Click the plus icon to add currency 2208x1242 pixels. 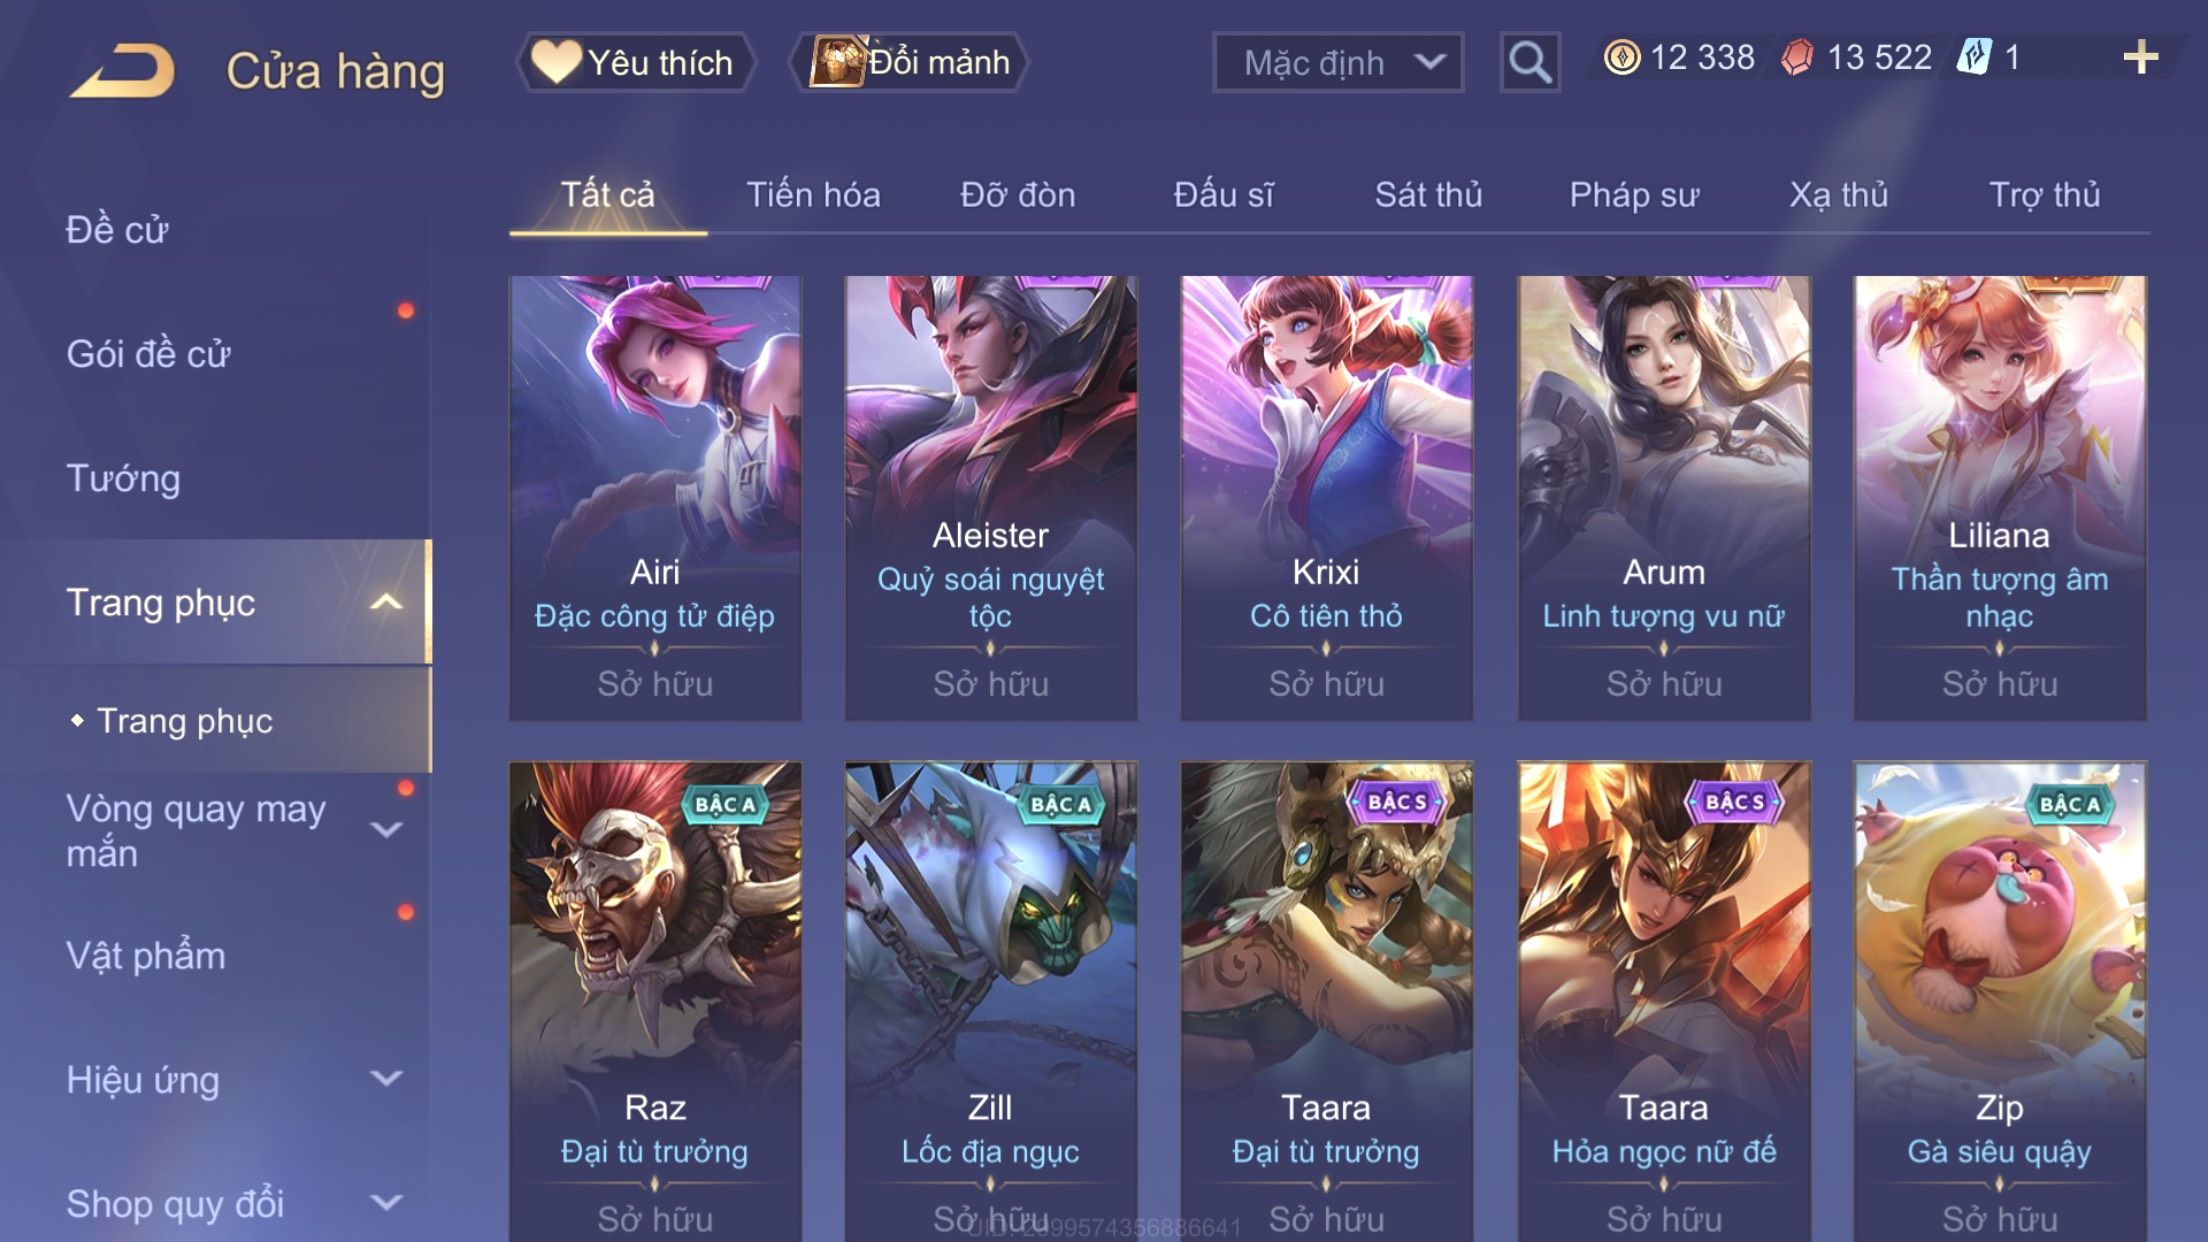tap(2140, 57)
